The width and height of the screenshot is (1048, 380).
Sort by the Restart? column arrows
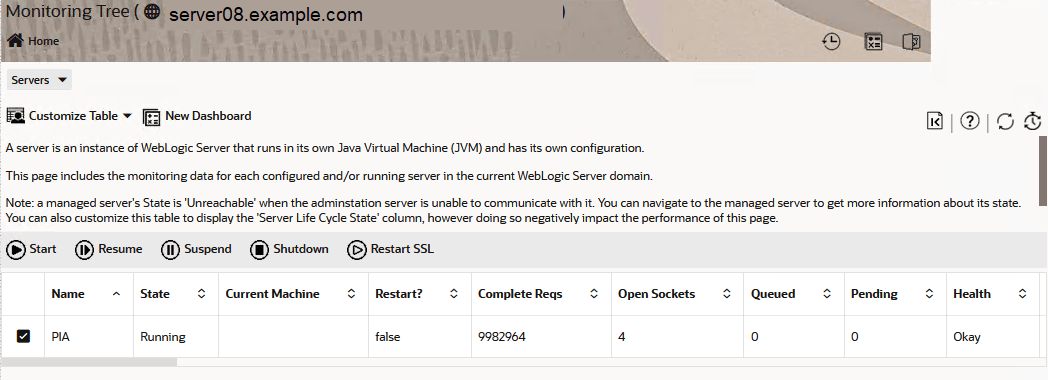(453, 294)
